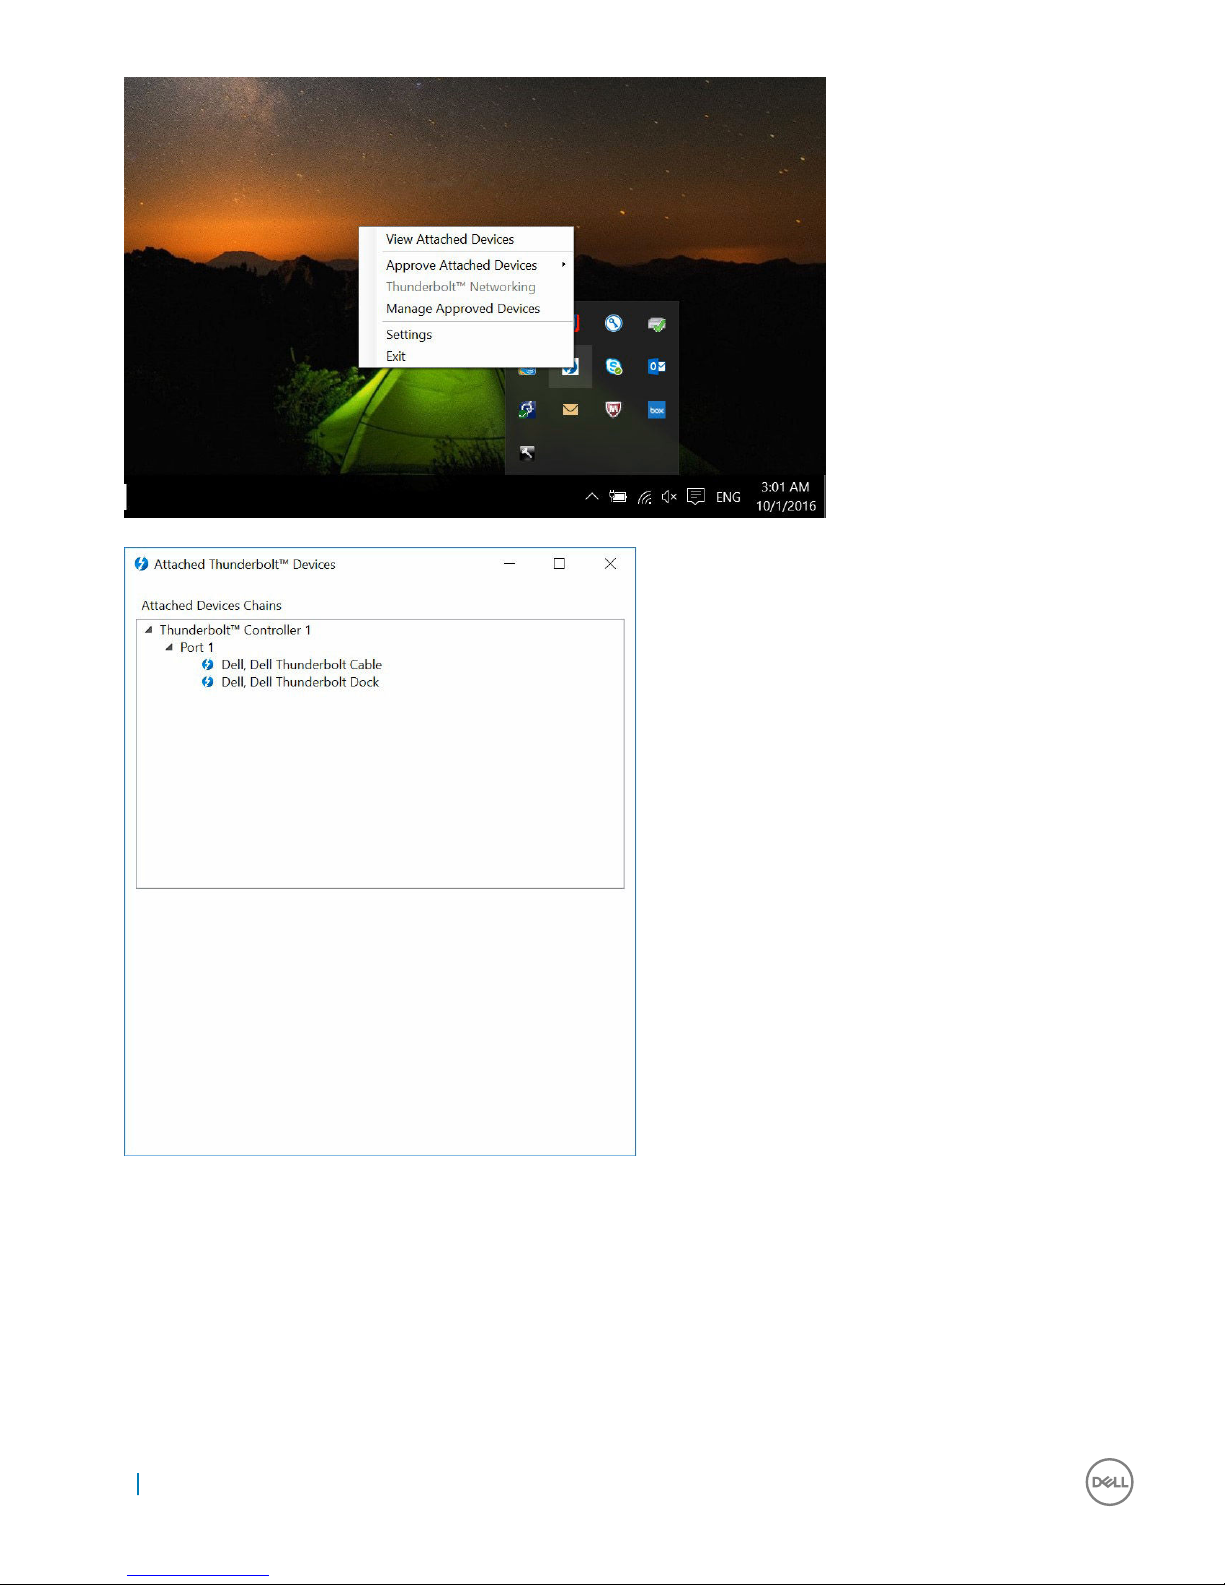The height and width of the screenshot is (1585, 1225).
Task: Select the Thunderbolt Controller 1 label
Action: [235, 630]
